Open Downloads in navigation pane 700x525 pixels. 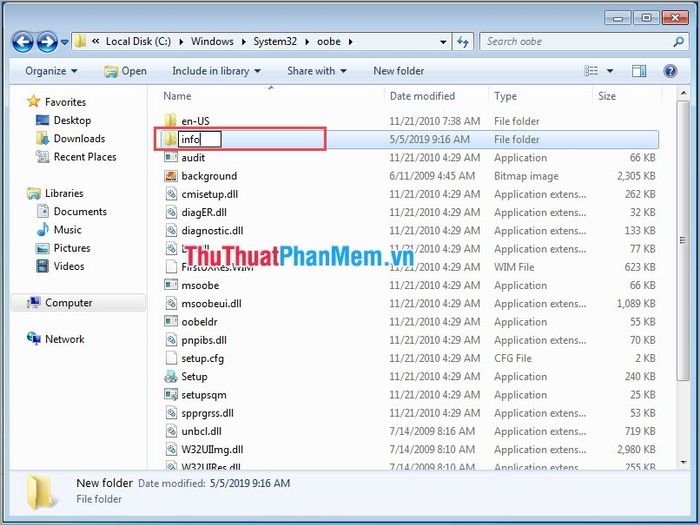tap(79, 138)
